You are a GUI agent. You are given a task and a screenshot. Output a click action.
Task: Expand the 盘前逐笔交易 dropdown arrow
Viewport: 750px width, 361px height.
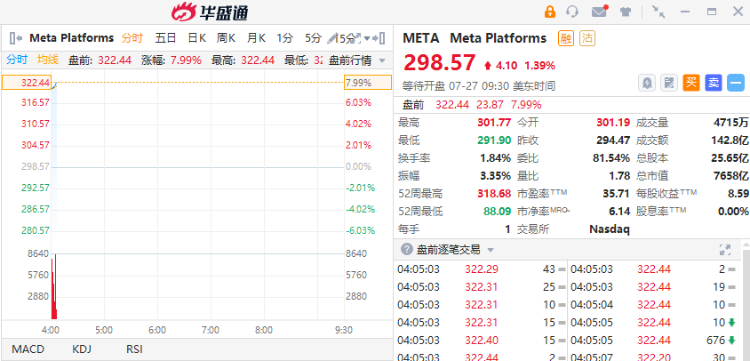tap(490, 250)
